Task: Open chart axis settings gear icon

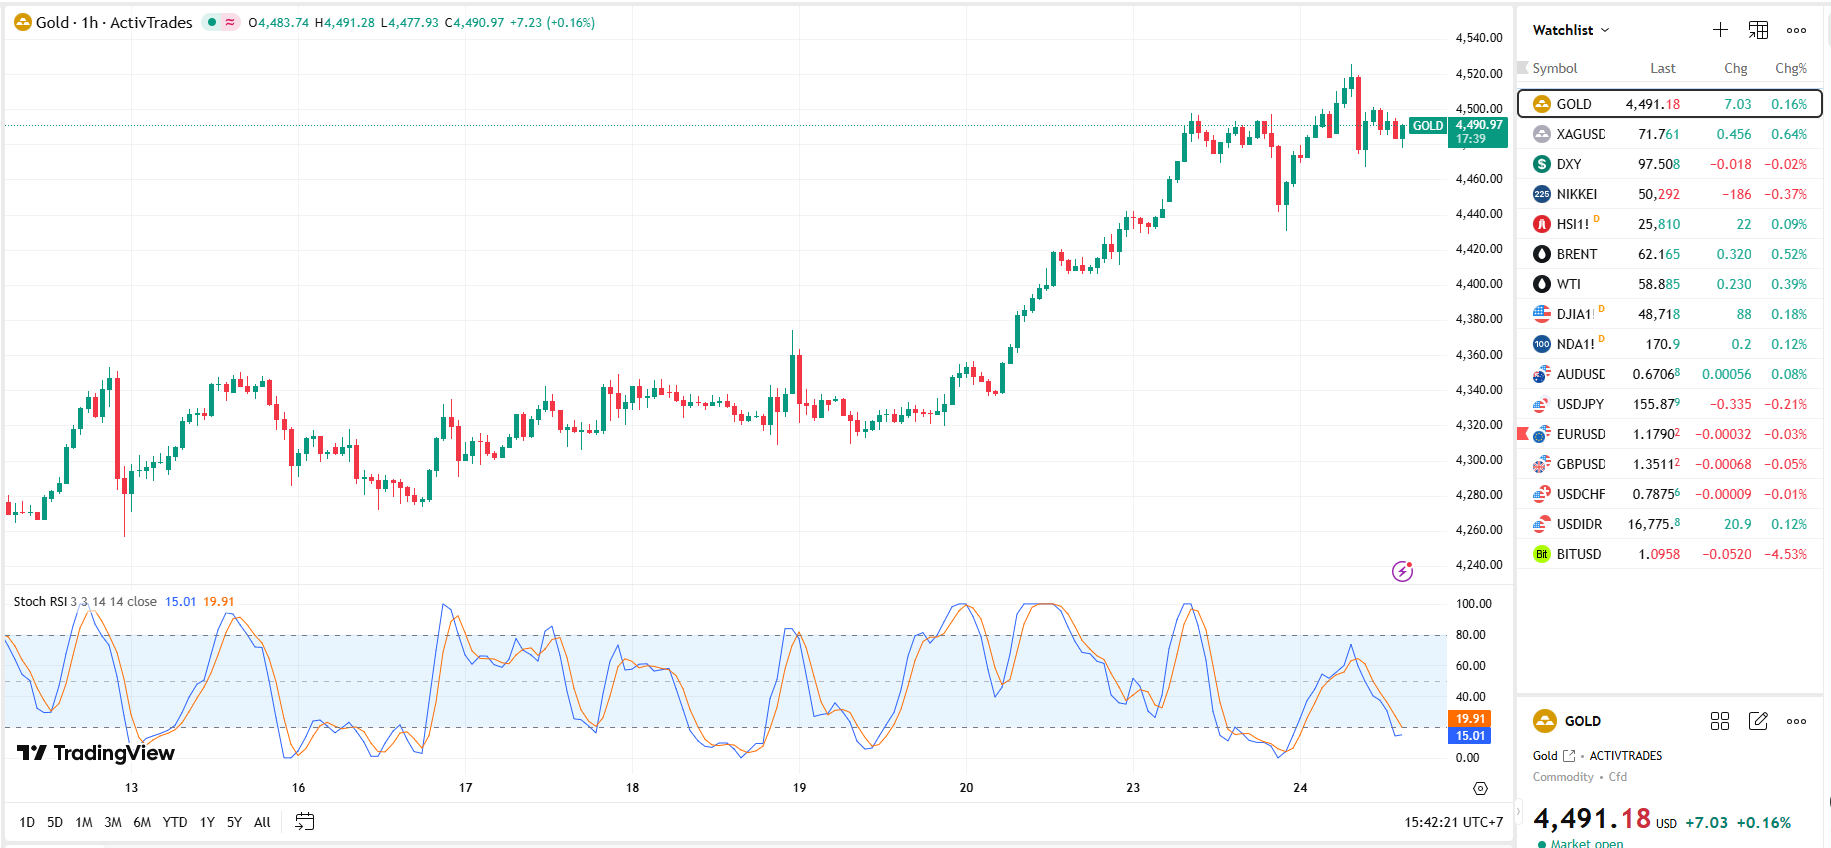Action: [1480, 788]
